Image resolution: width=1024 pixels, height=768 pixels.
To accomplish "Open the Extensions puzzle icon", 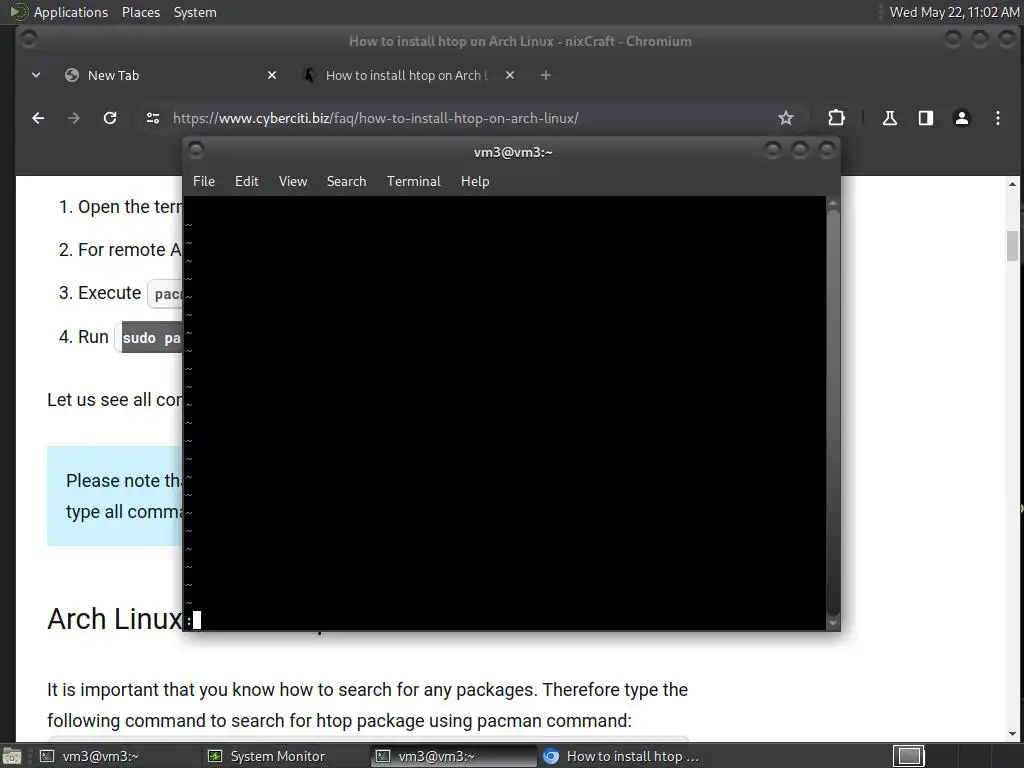I will 836,118.
